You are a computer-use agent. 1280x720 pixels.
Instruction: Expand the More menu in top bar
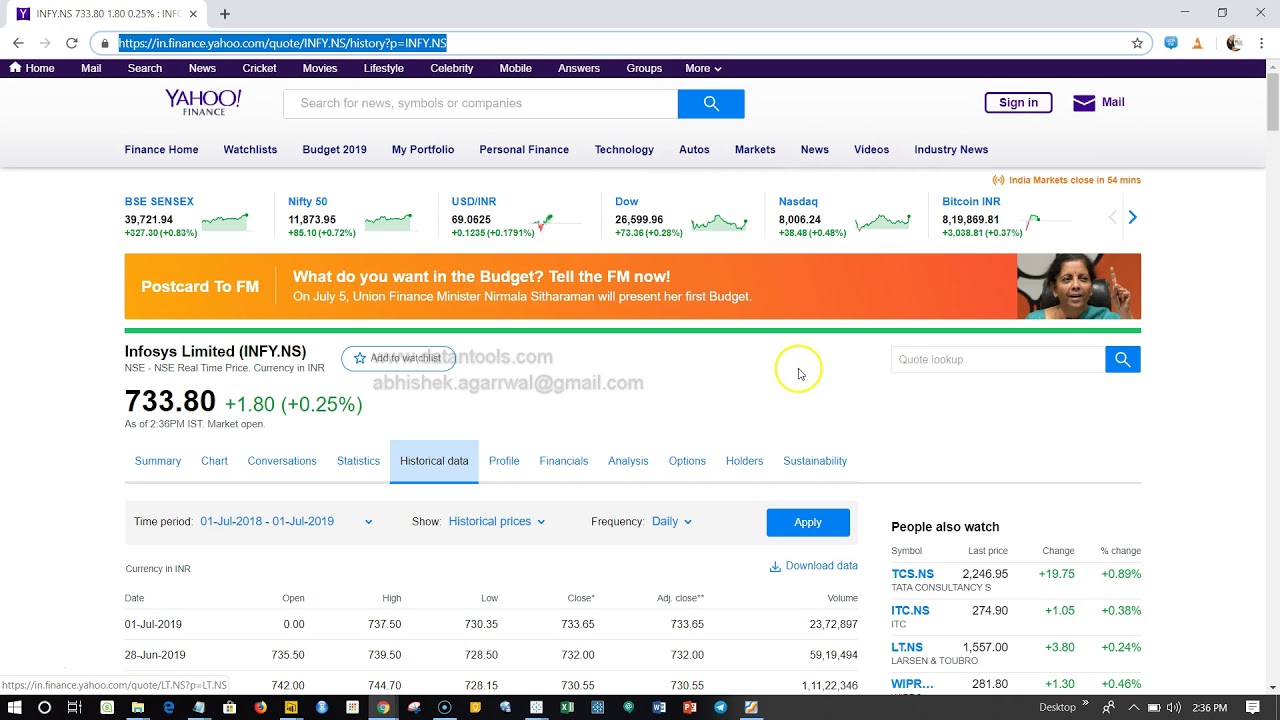[x=703, y=68]
